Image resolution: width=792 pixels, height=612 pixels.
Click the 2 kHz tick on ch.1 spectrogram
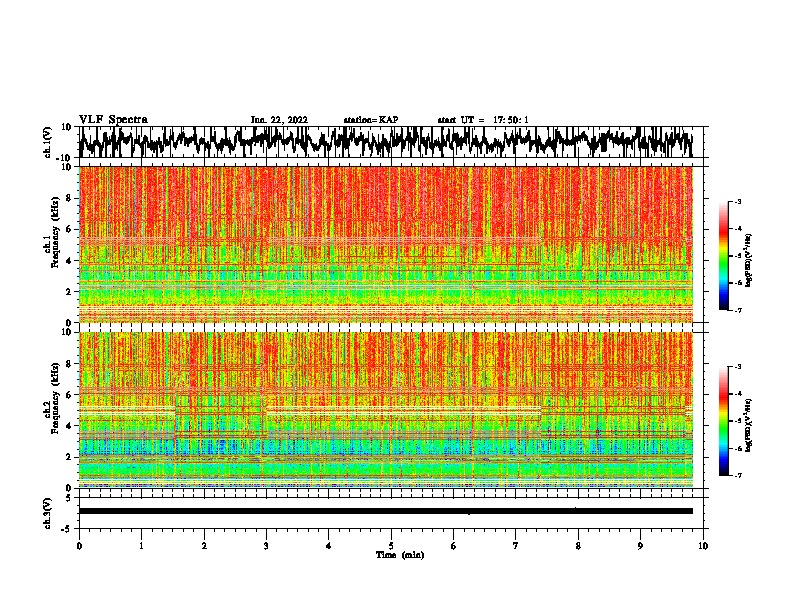coord(69,291)
